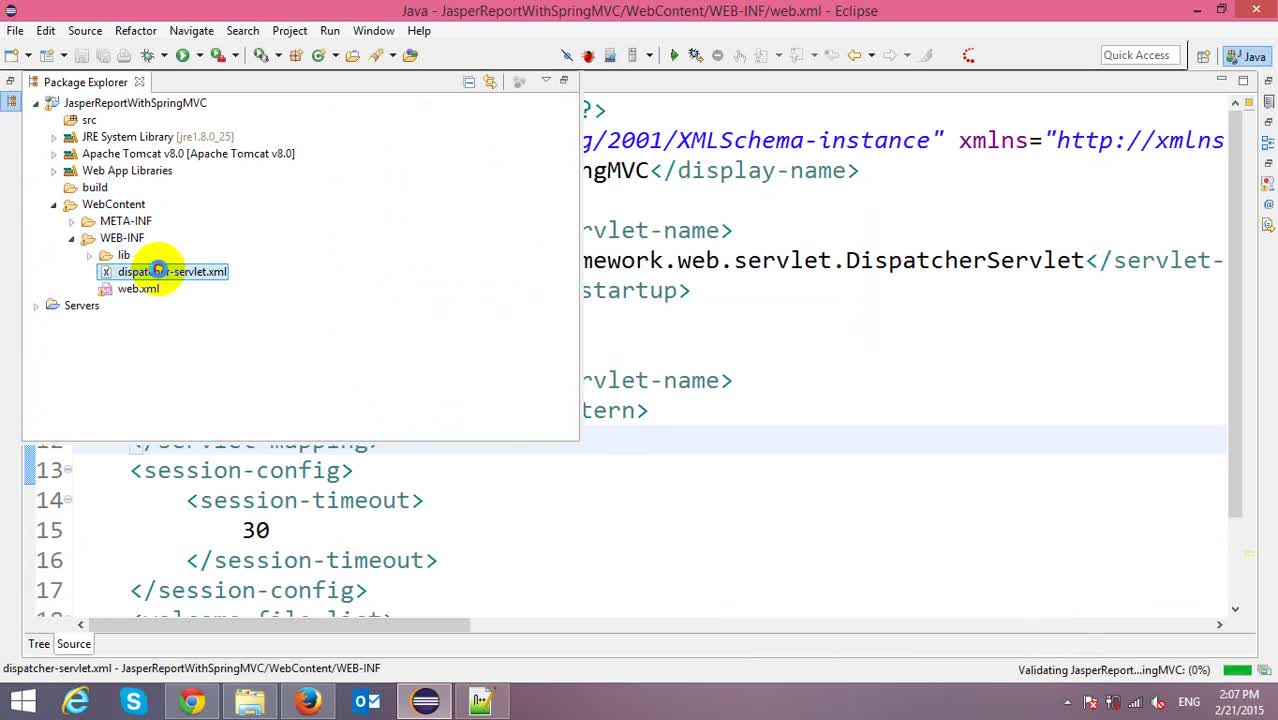Open the Window menu

(374, 31)
